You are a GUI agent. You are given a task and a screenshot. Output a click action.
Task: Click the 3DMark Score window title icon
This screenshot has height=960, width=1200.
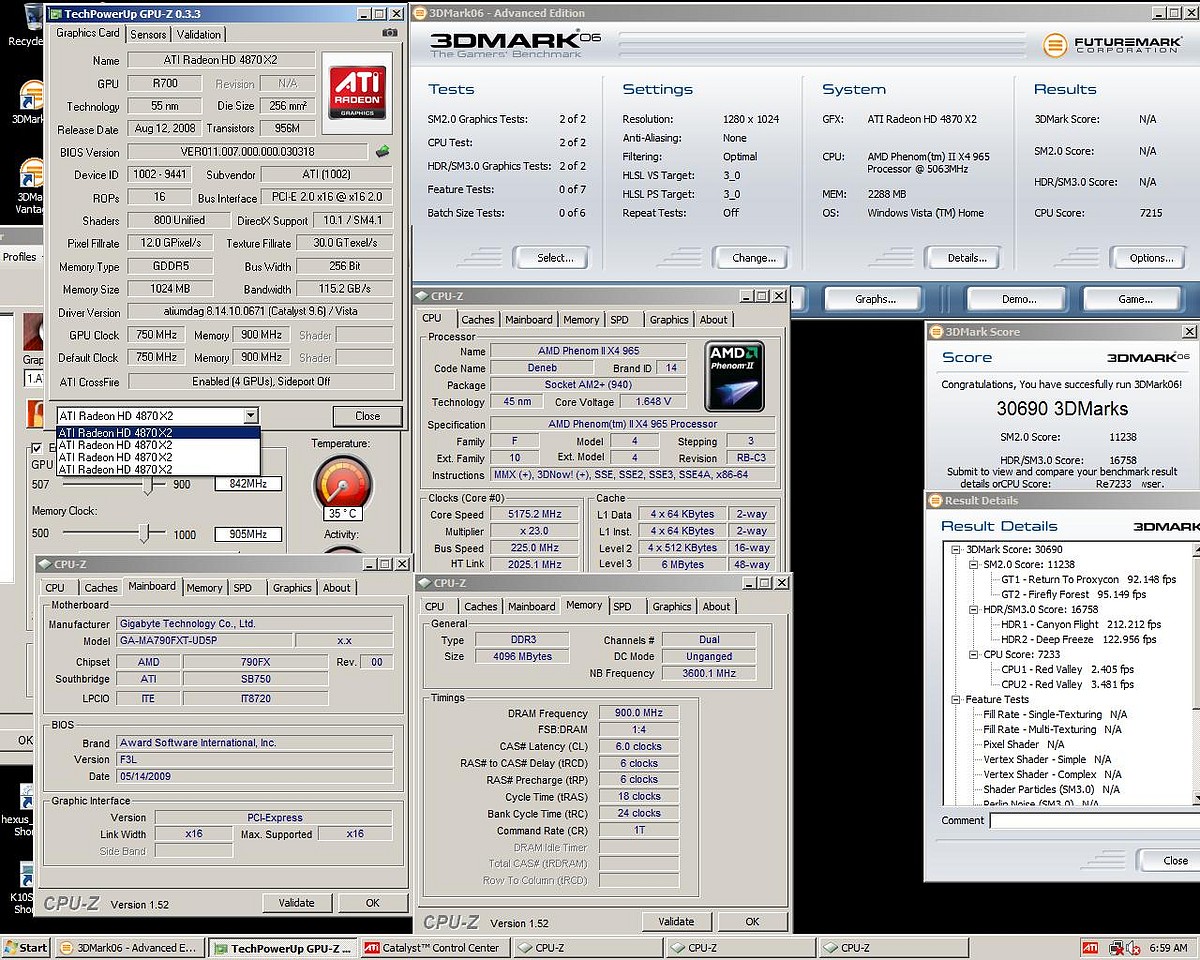click(x=936, y=331)
